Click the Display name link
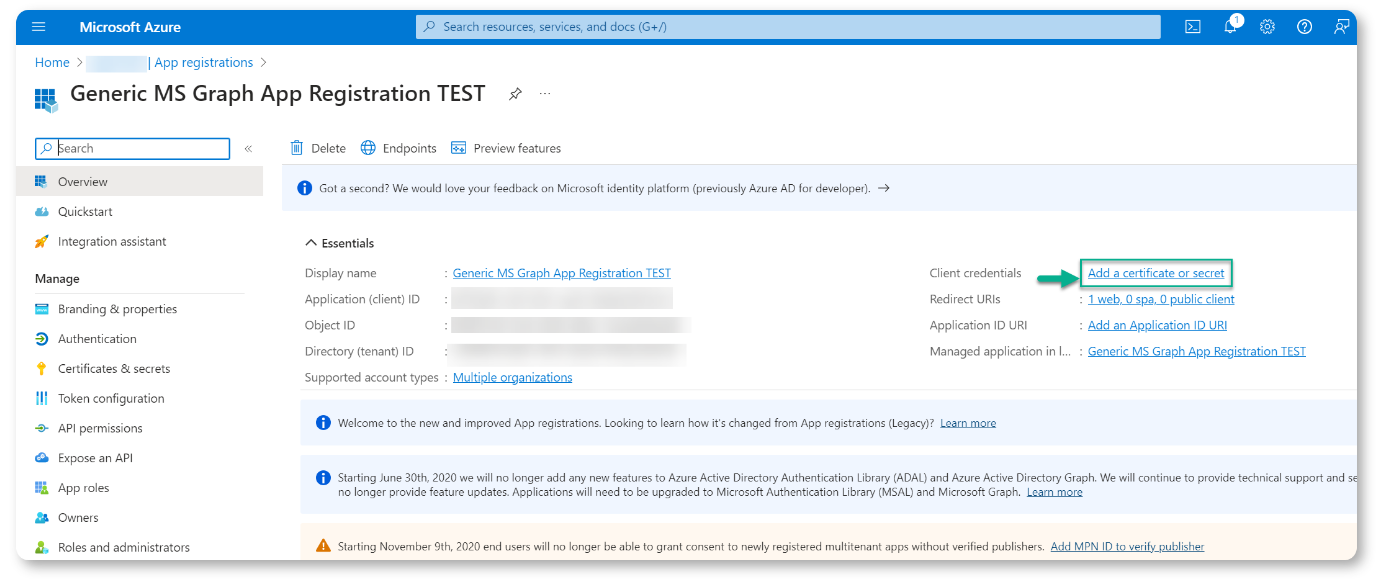The width and height of the screenshot is (1382, 585). coord(562,273)
